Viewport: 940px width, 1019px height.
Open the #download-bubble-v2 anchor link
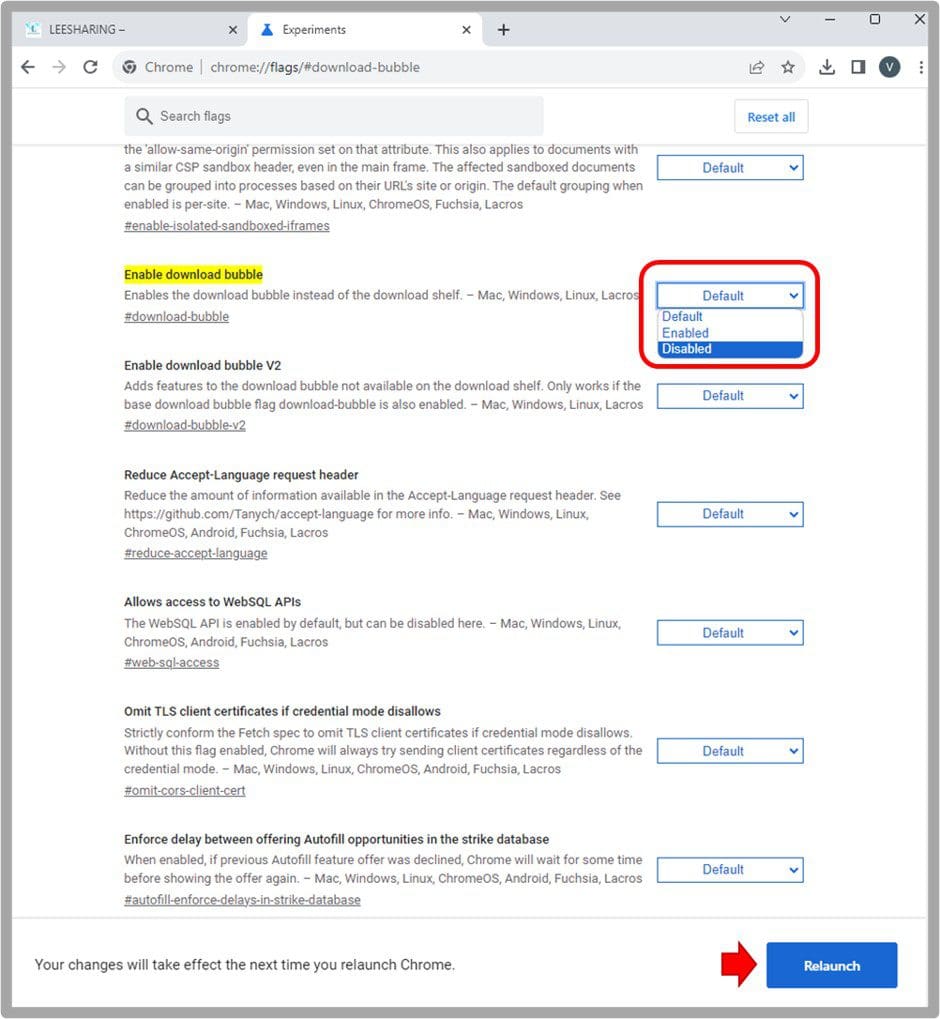185,425
